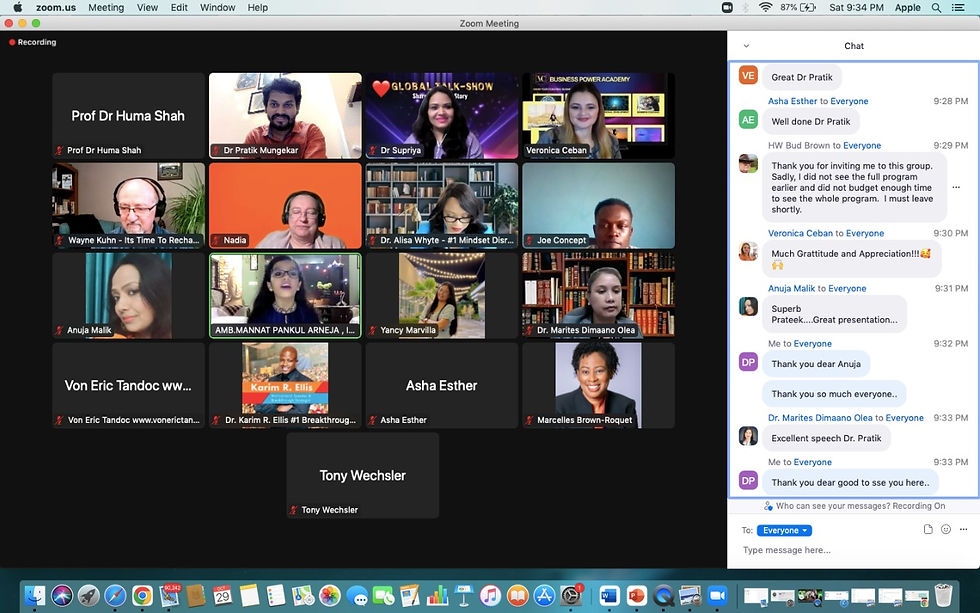Open the Wi-Fi status menu

point(765,7)
